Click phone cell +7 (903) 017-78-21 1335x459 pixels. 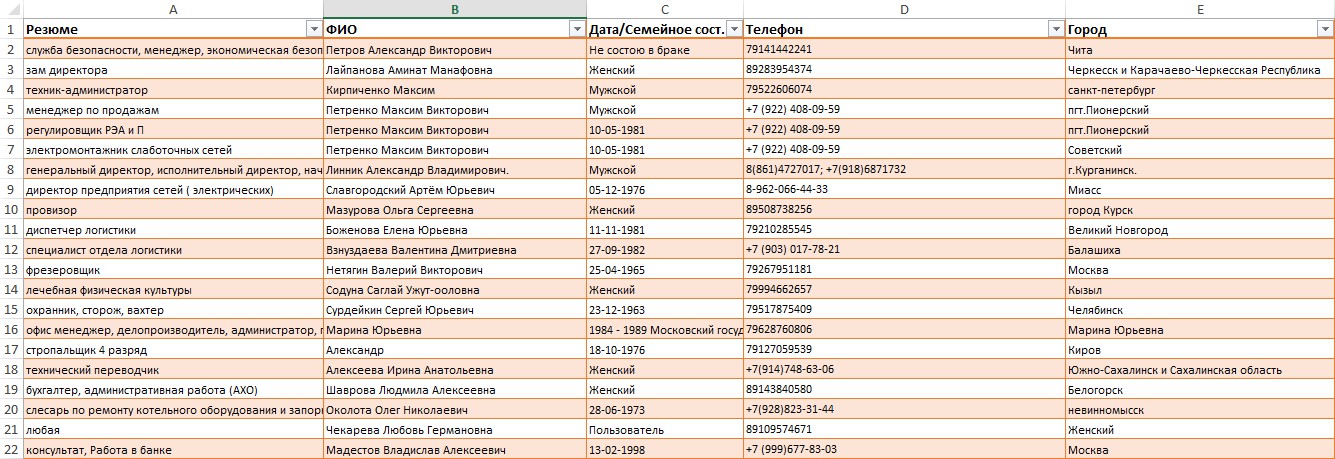tap(904, 250)
